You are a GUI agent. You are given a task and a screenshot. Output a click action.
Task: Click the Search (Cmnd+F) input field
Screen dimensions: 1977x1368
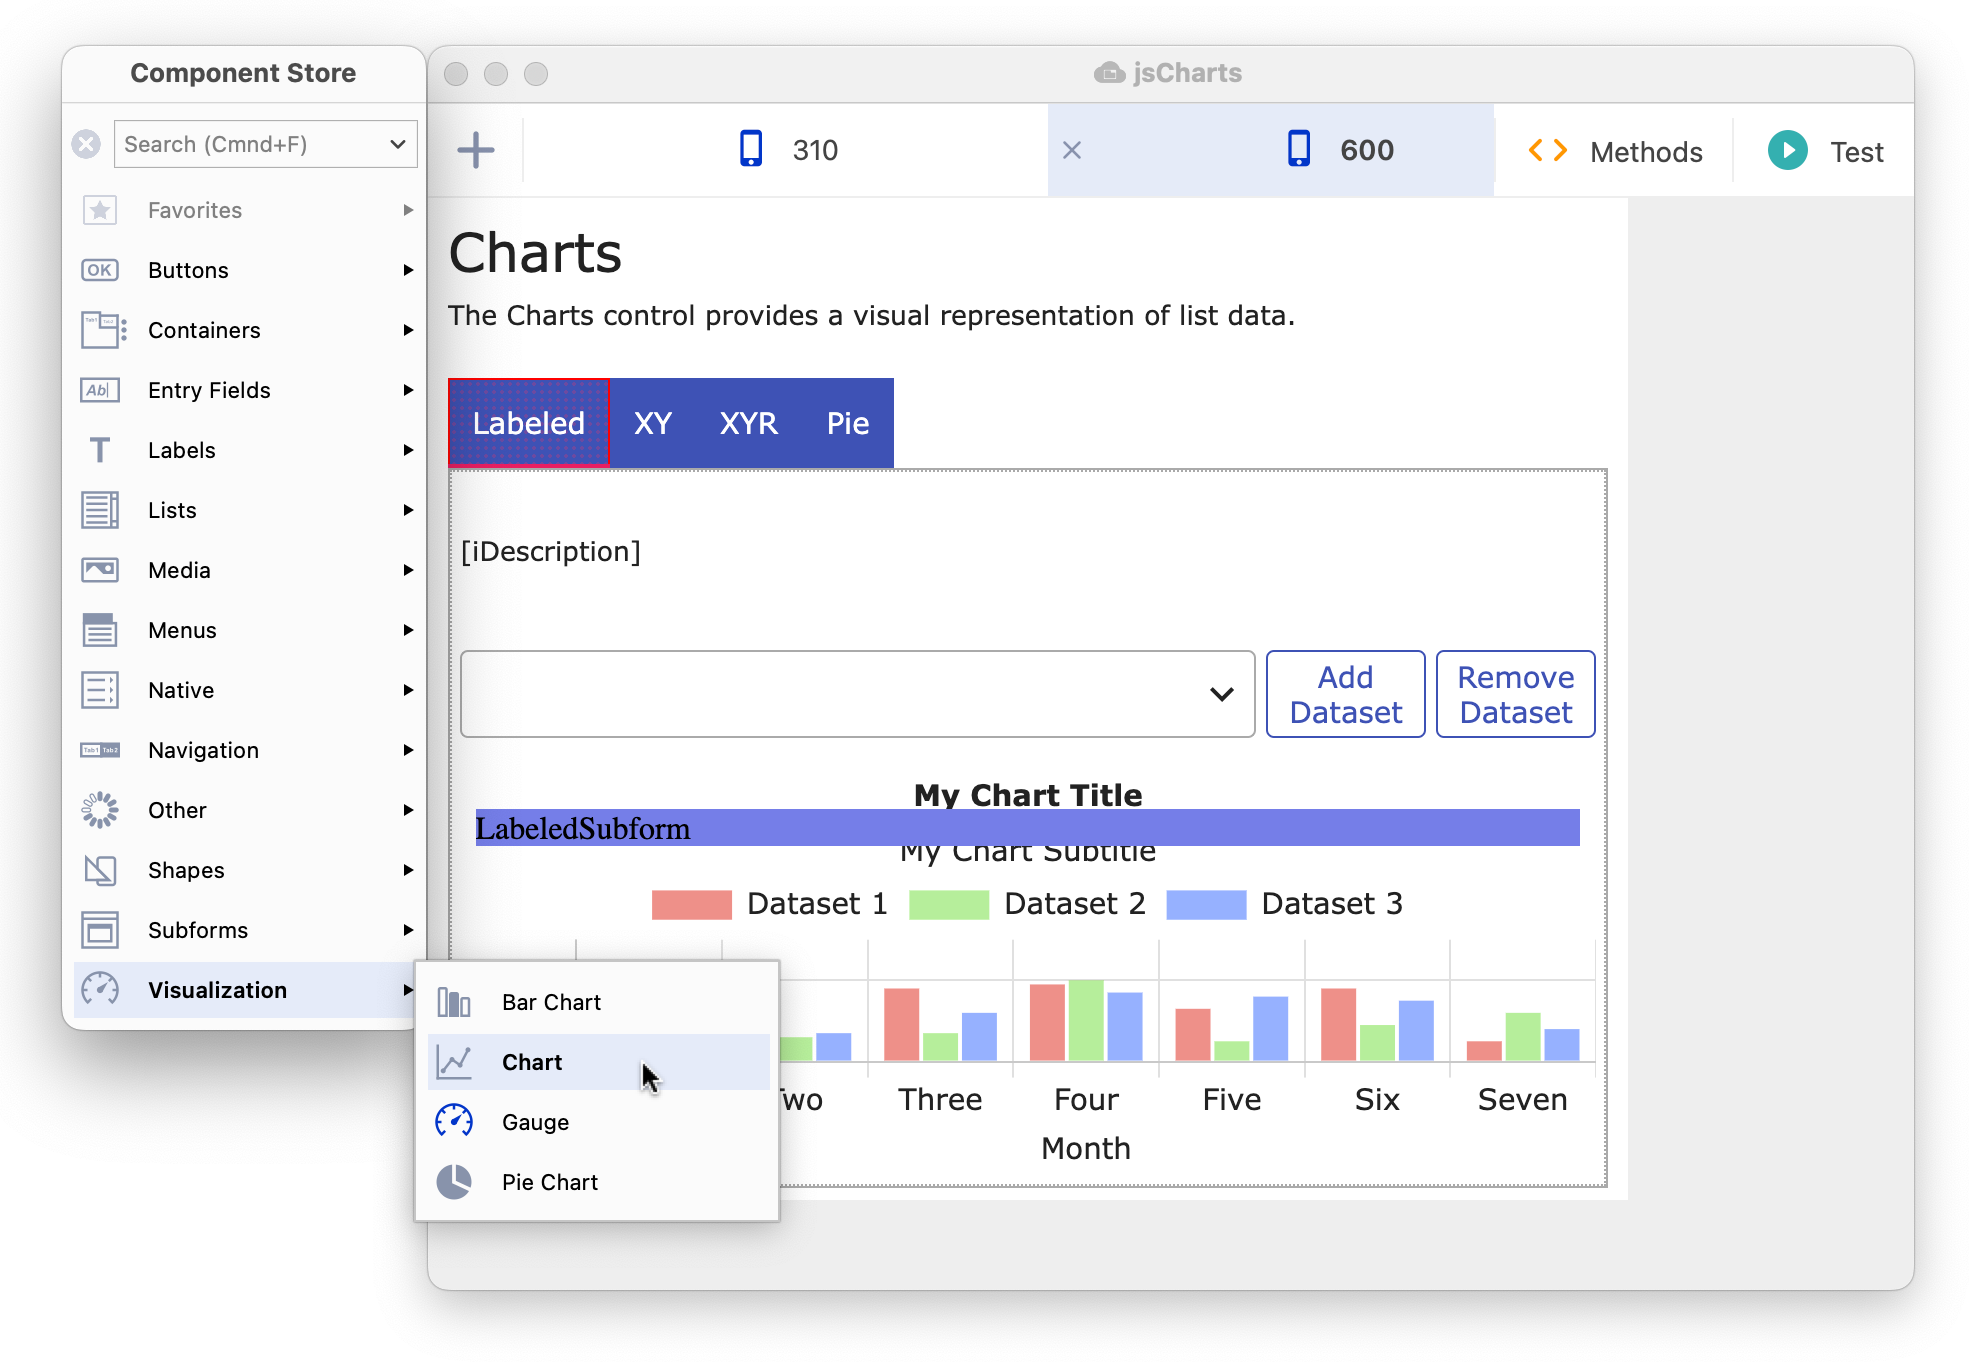click(x=266, y=144)
